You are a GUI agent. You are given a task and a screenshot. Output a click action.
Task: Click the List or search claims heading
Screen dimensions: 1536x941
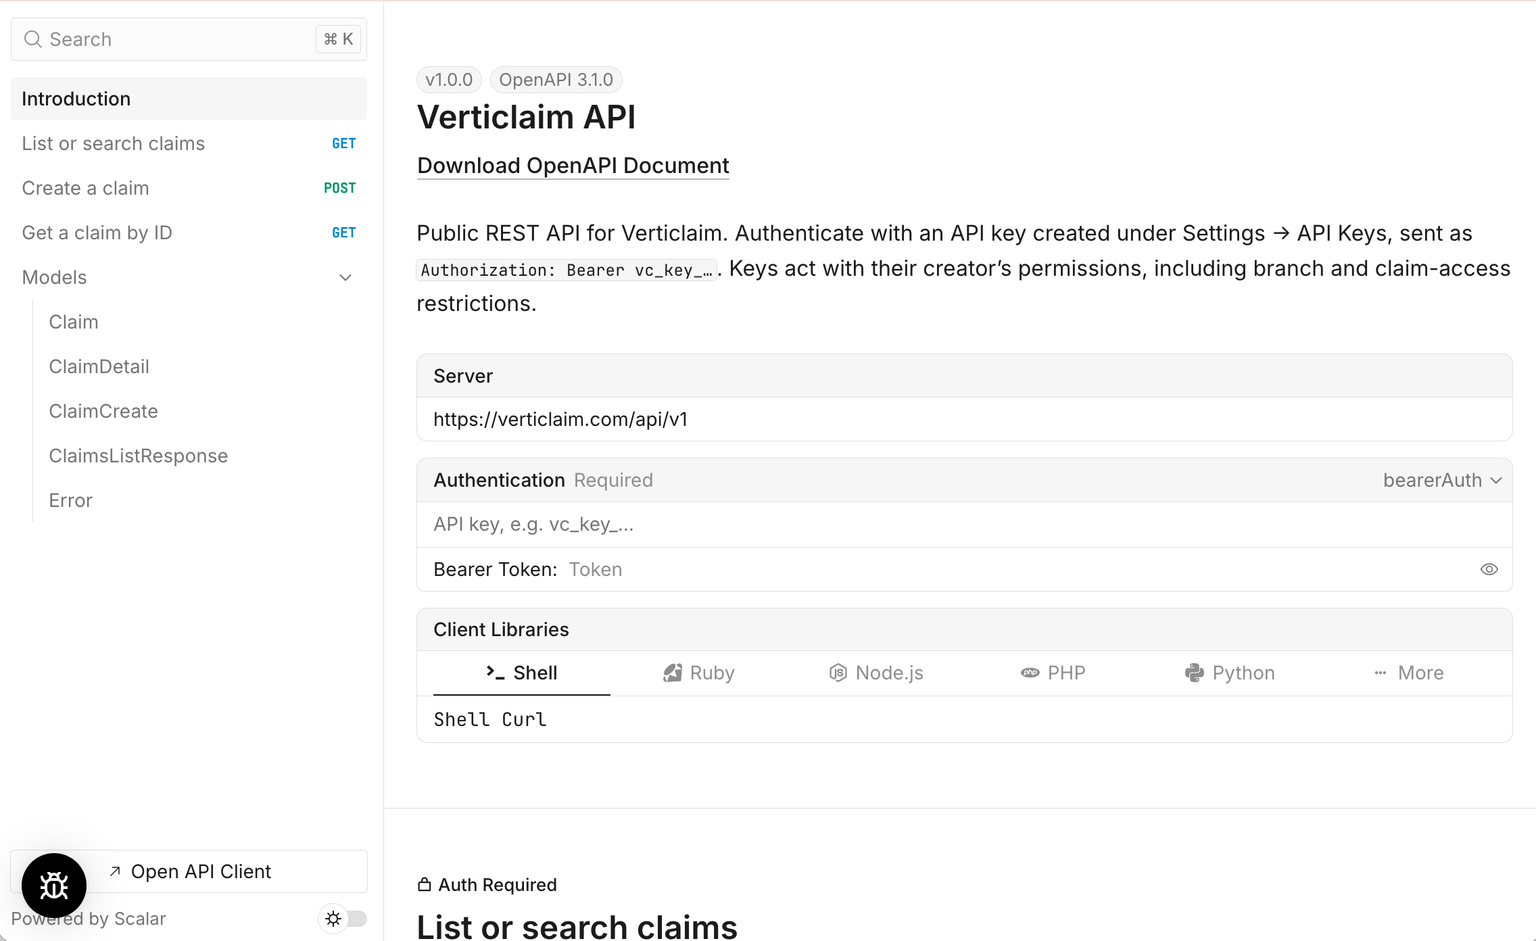coord(577,927)
